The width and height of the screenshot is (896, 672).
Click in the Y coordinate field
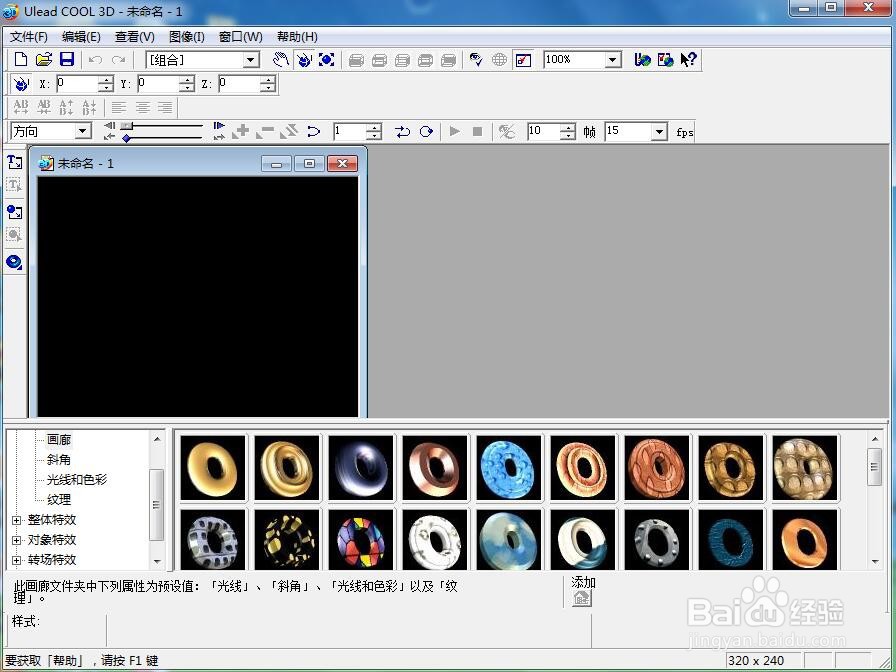coord(158,84)
